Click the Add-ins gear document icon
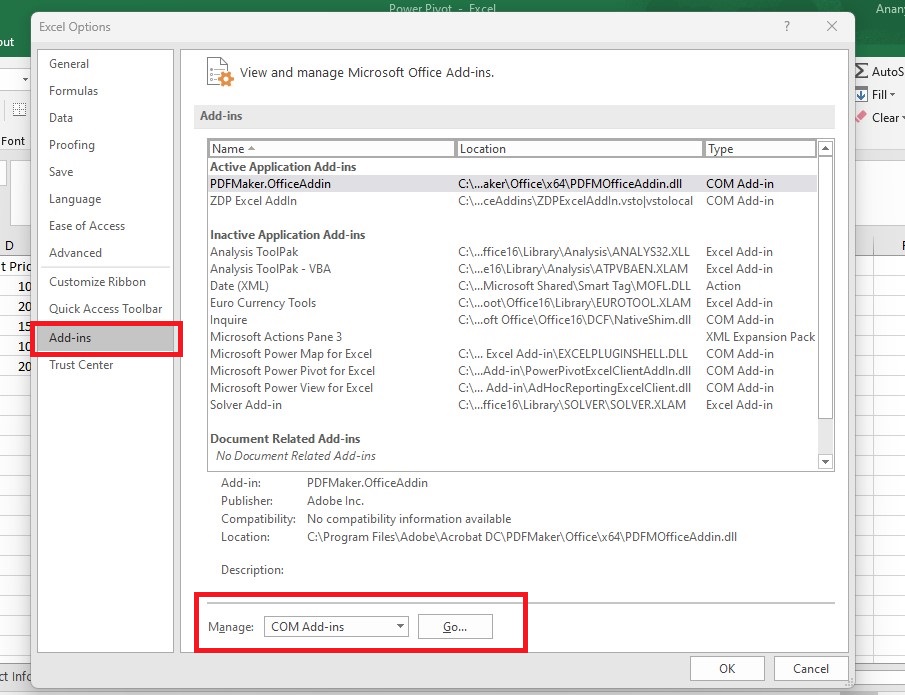This screenshot has width=905, height=695. [220, 72]
